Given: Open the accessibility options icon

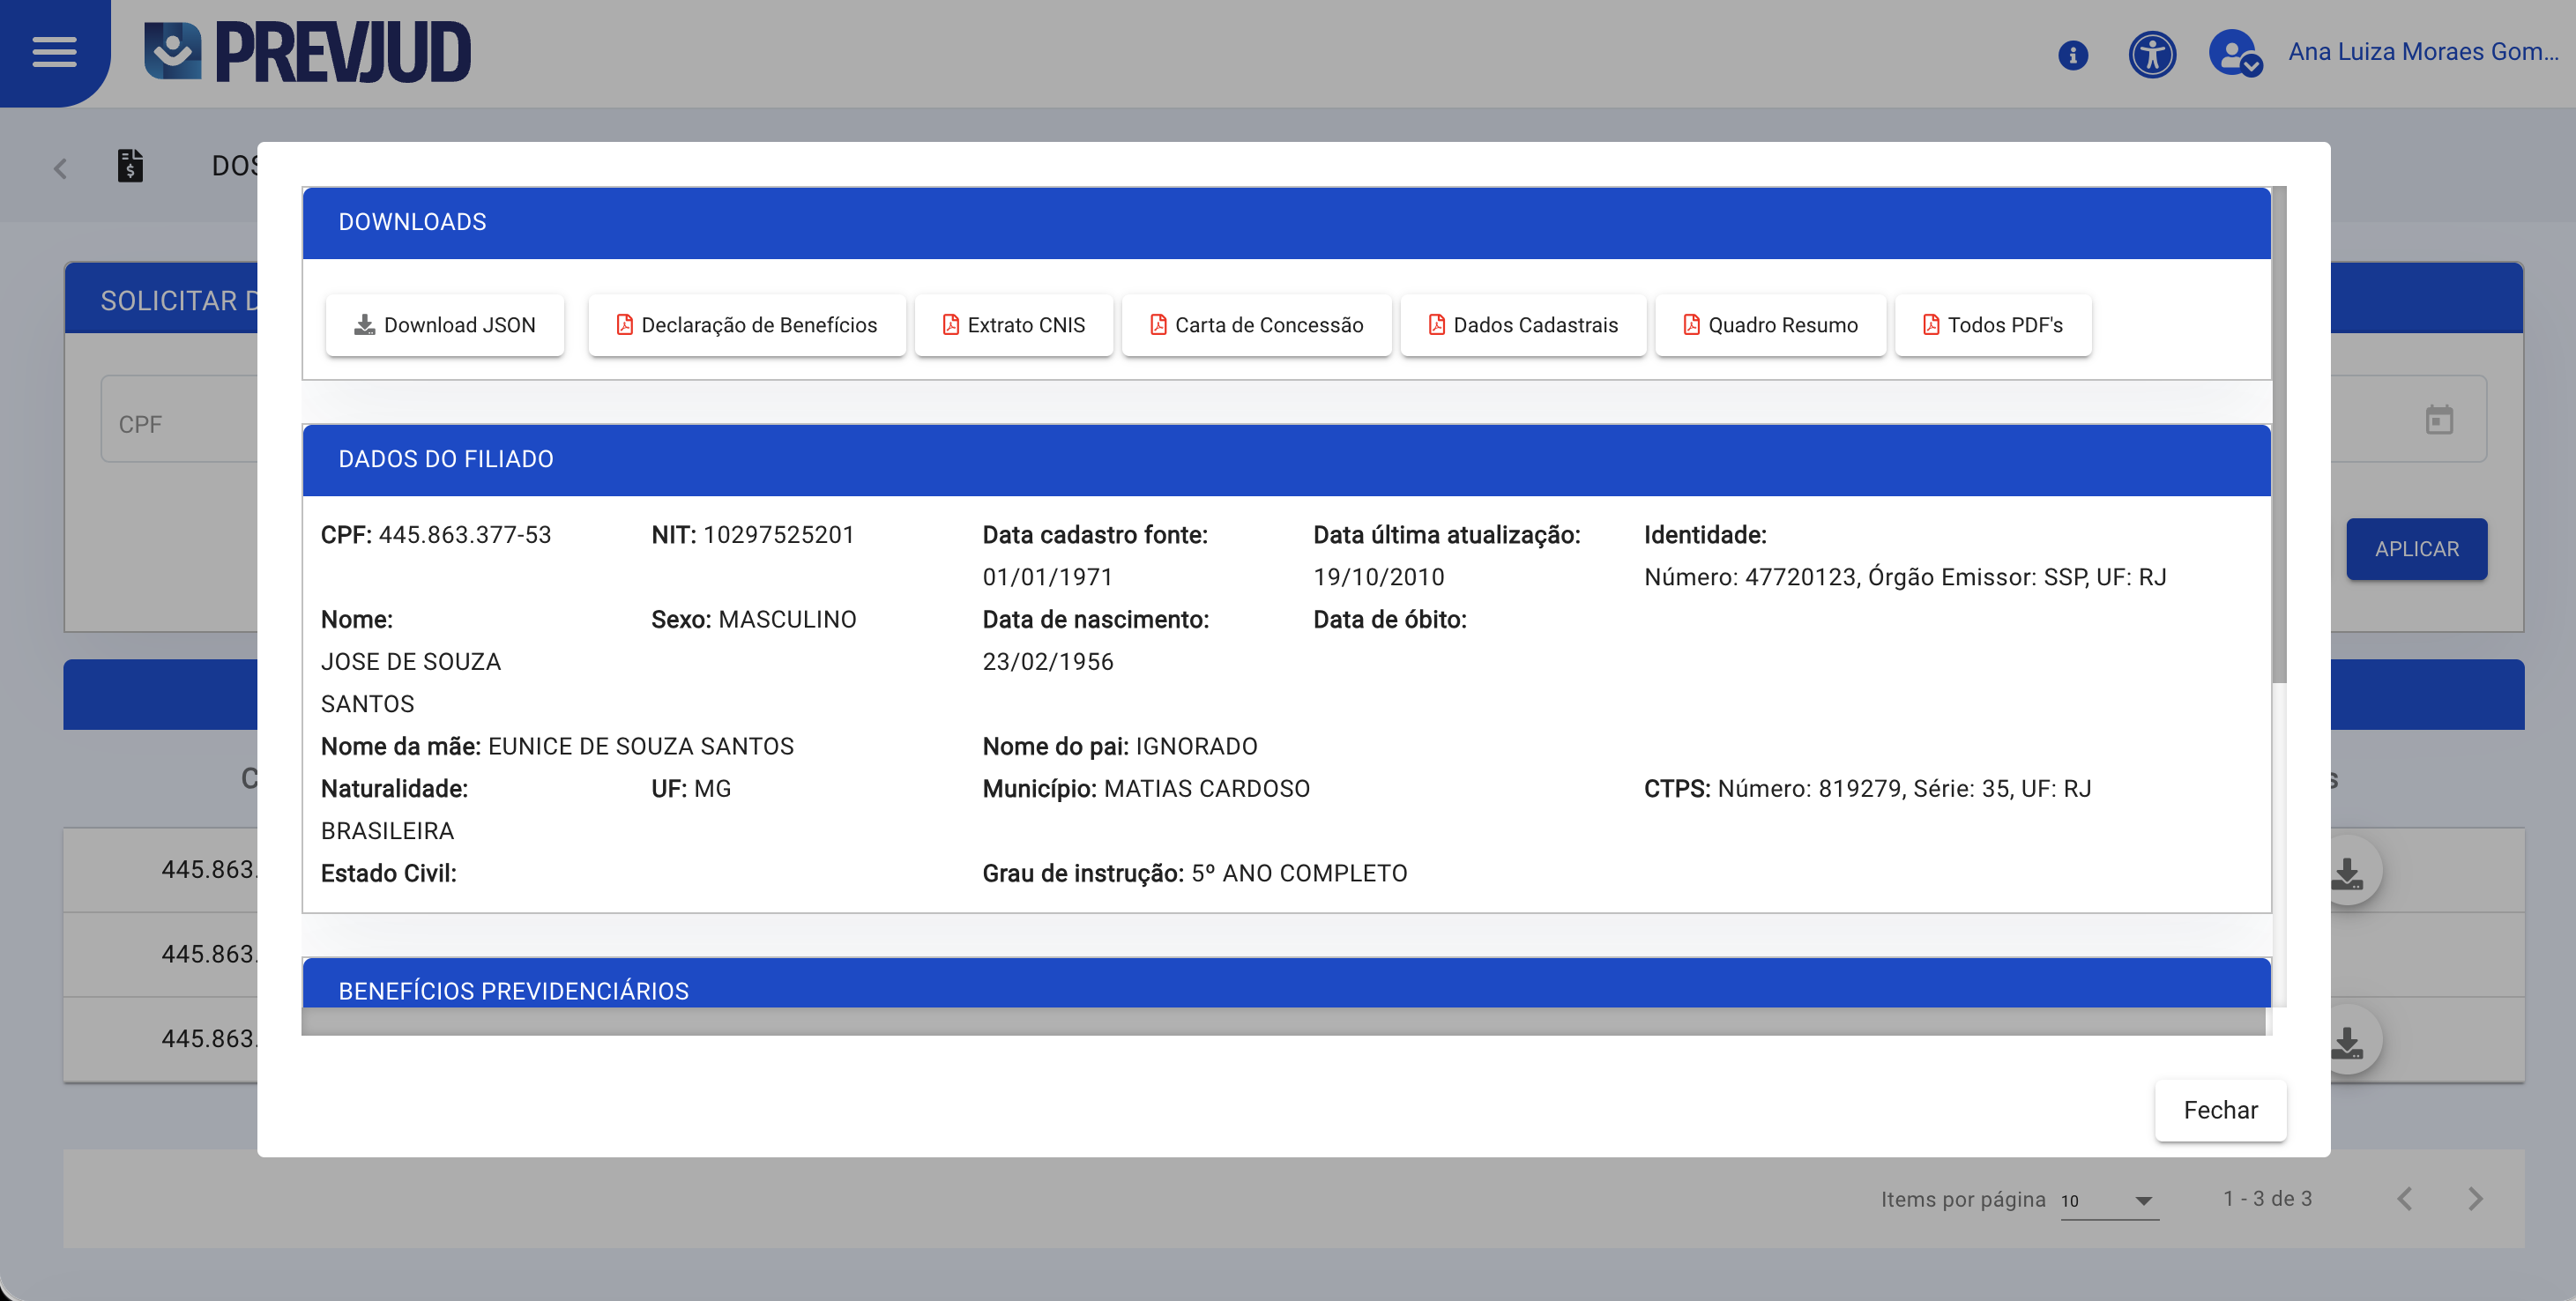Looking at the screenshot, I should 2151,54.
